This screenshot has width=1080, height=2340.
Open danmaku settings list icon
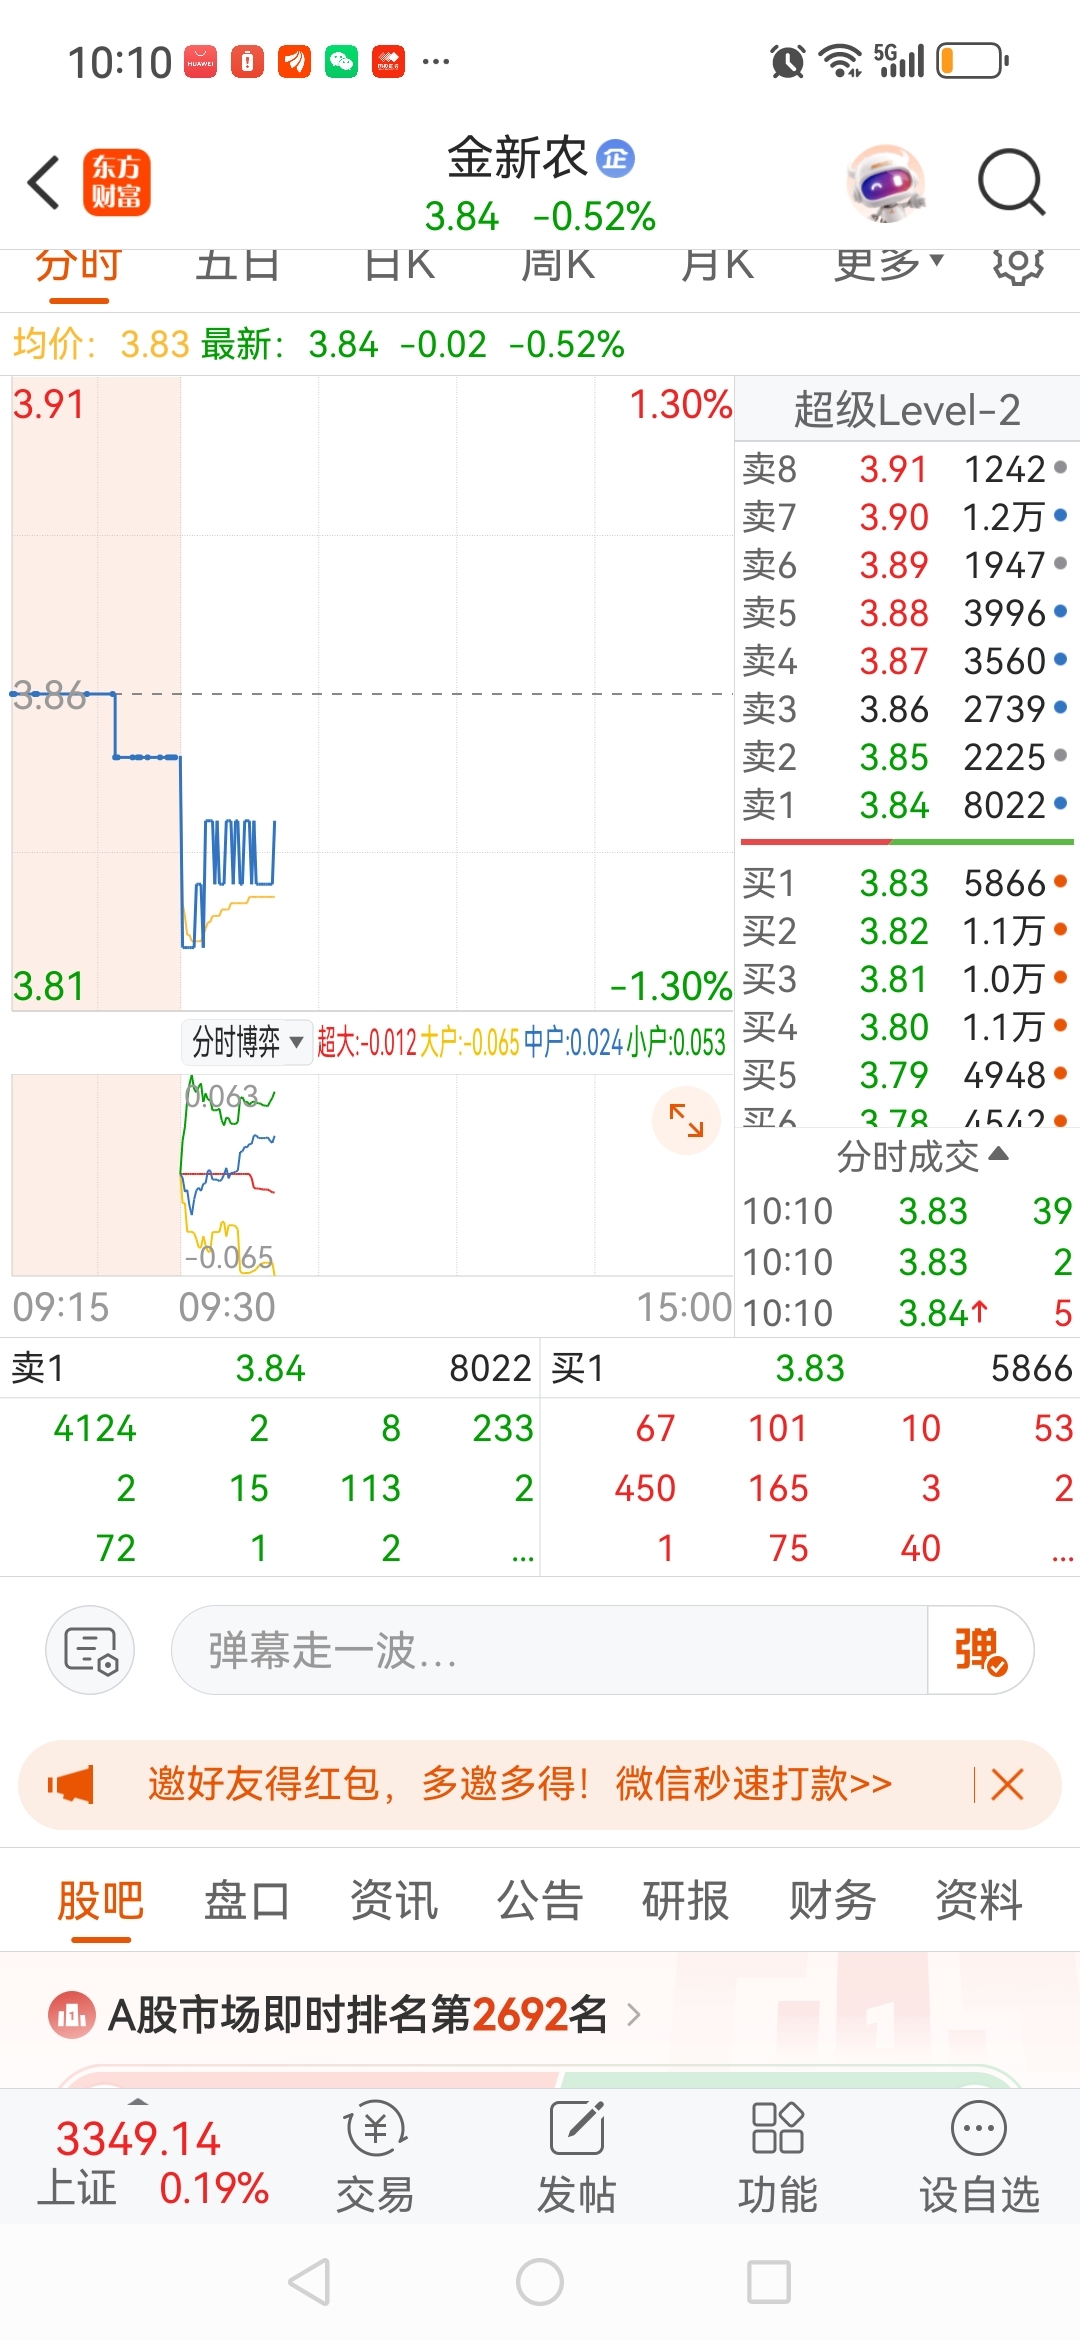[x=90, y=1650]
